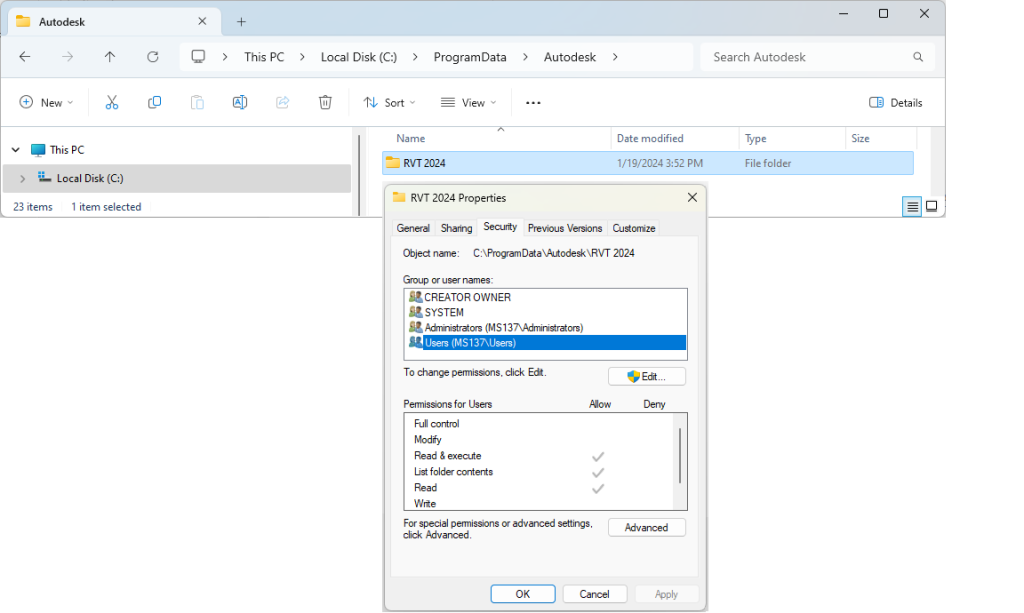Click the Write permission row
The width and height of the screenshot is (1024, 613).
tap(539, 503)
